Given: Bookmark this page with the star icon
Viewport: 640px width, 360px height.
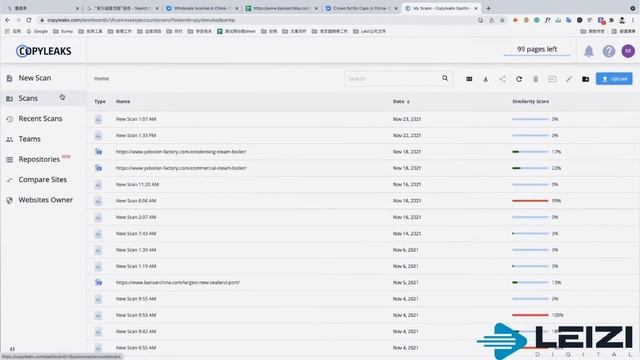Looking at the screenshot, I should pos(502,20).
